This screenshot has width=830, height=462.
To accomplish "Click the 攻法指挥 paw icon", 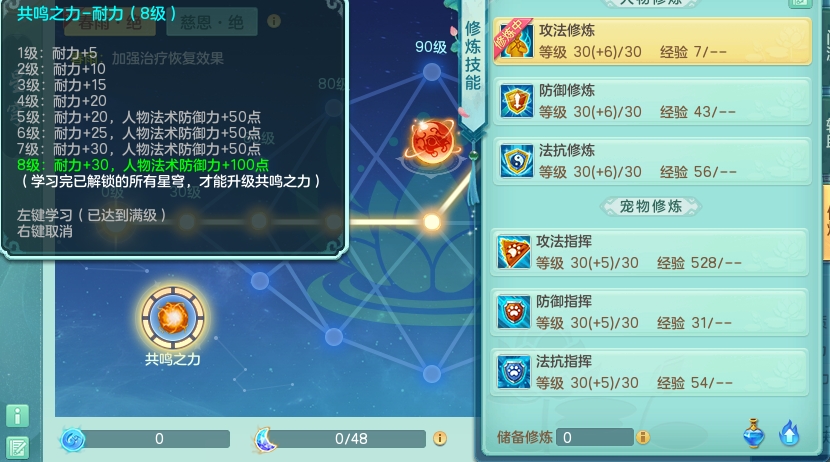I will click(x=513, y=252).
